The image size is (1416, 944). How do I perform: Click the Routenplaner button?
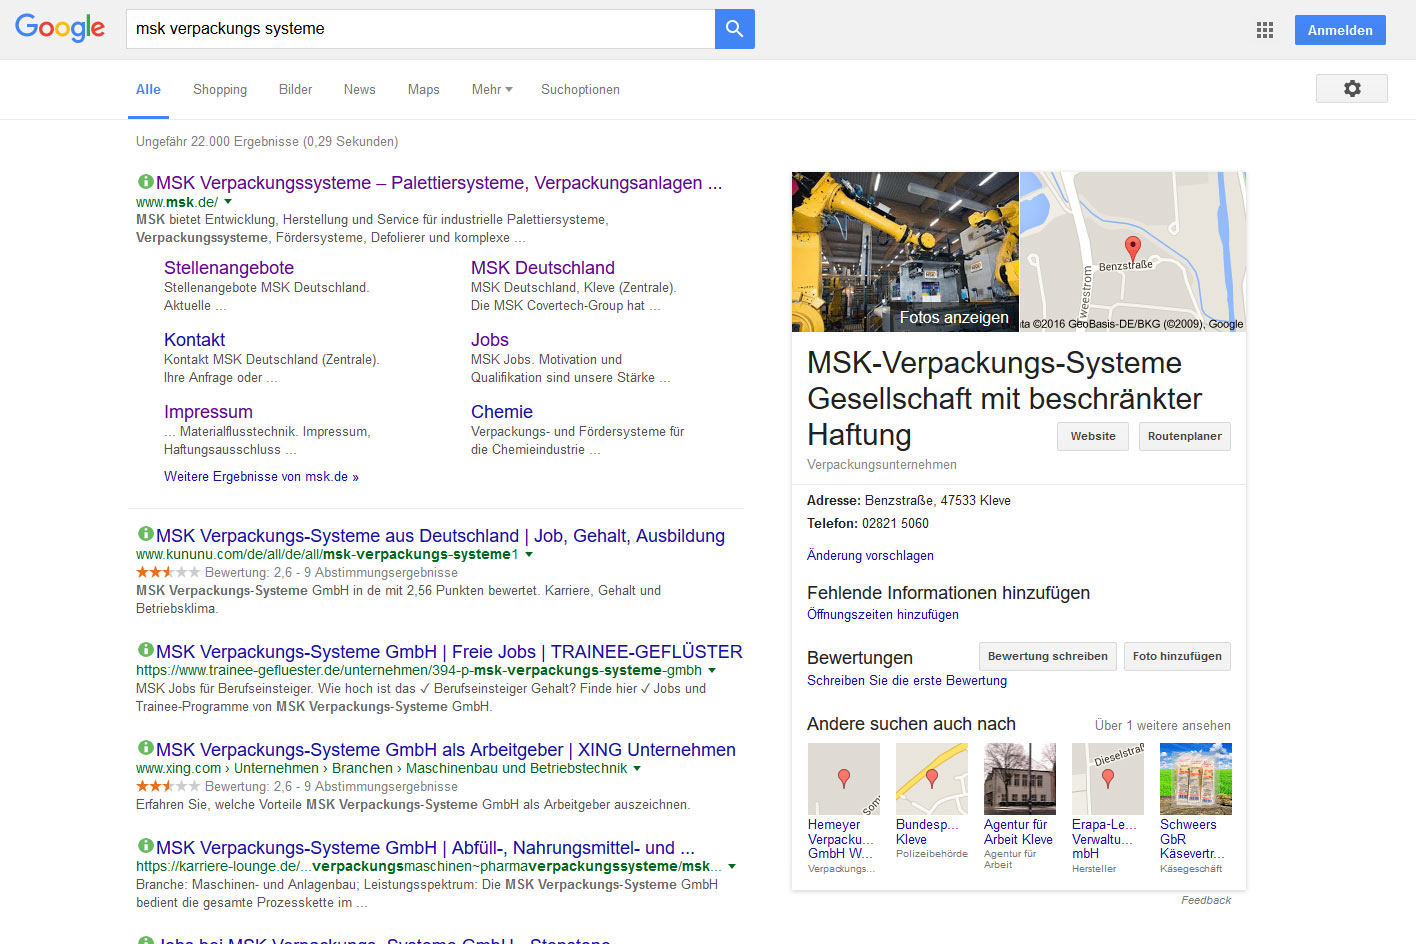(1185, 436)
